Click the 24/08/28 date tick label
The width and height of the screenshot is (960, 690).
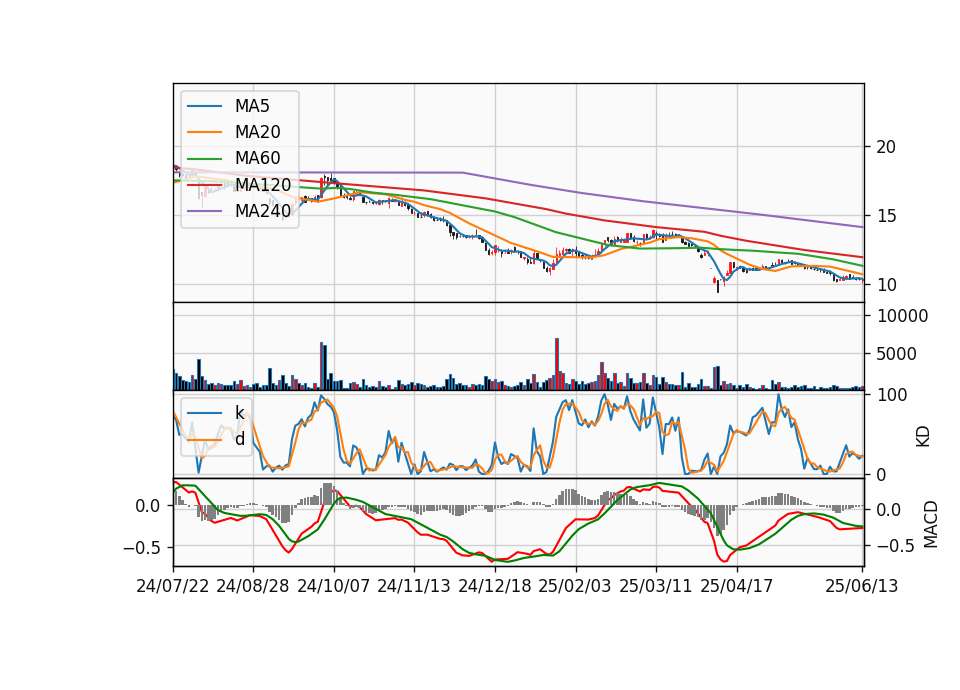pos(253,586)
